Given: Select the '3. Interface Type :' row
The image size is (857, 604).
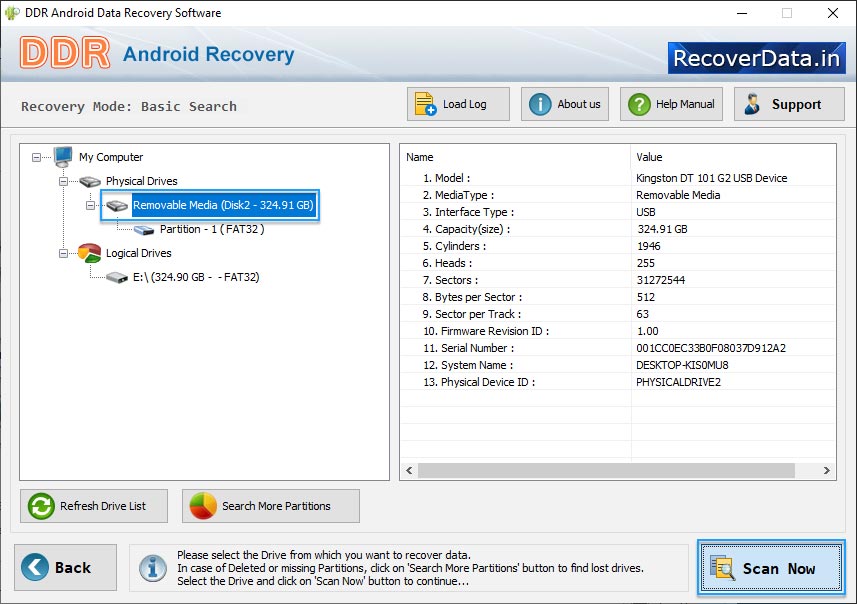Looking at the screenshot, I should coord(618,212).
